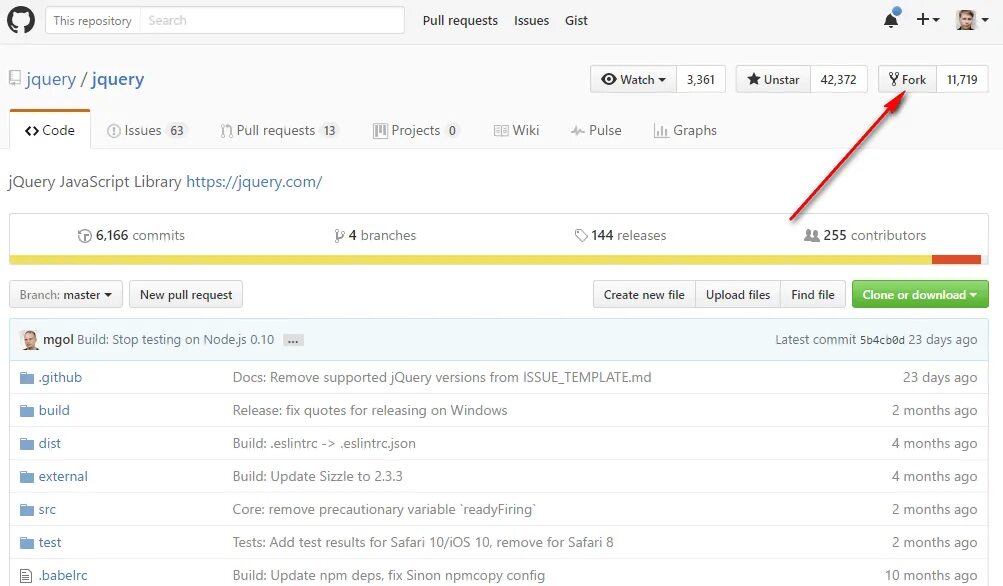Viewport: 1003px width, 586px height.
Task: Open the jquery owner link
Action: (x=51, y=79)
